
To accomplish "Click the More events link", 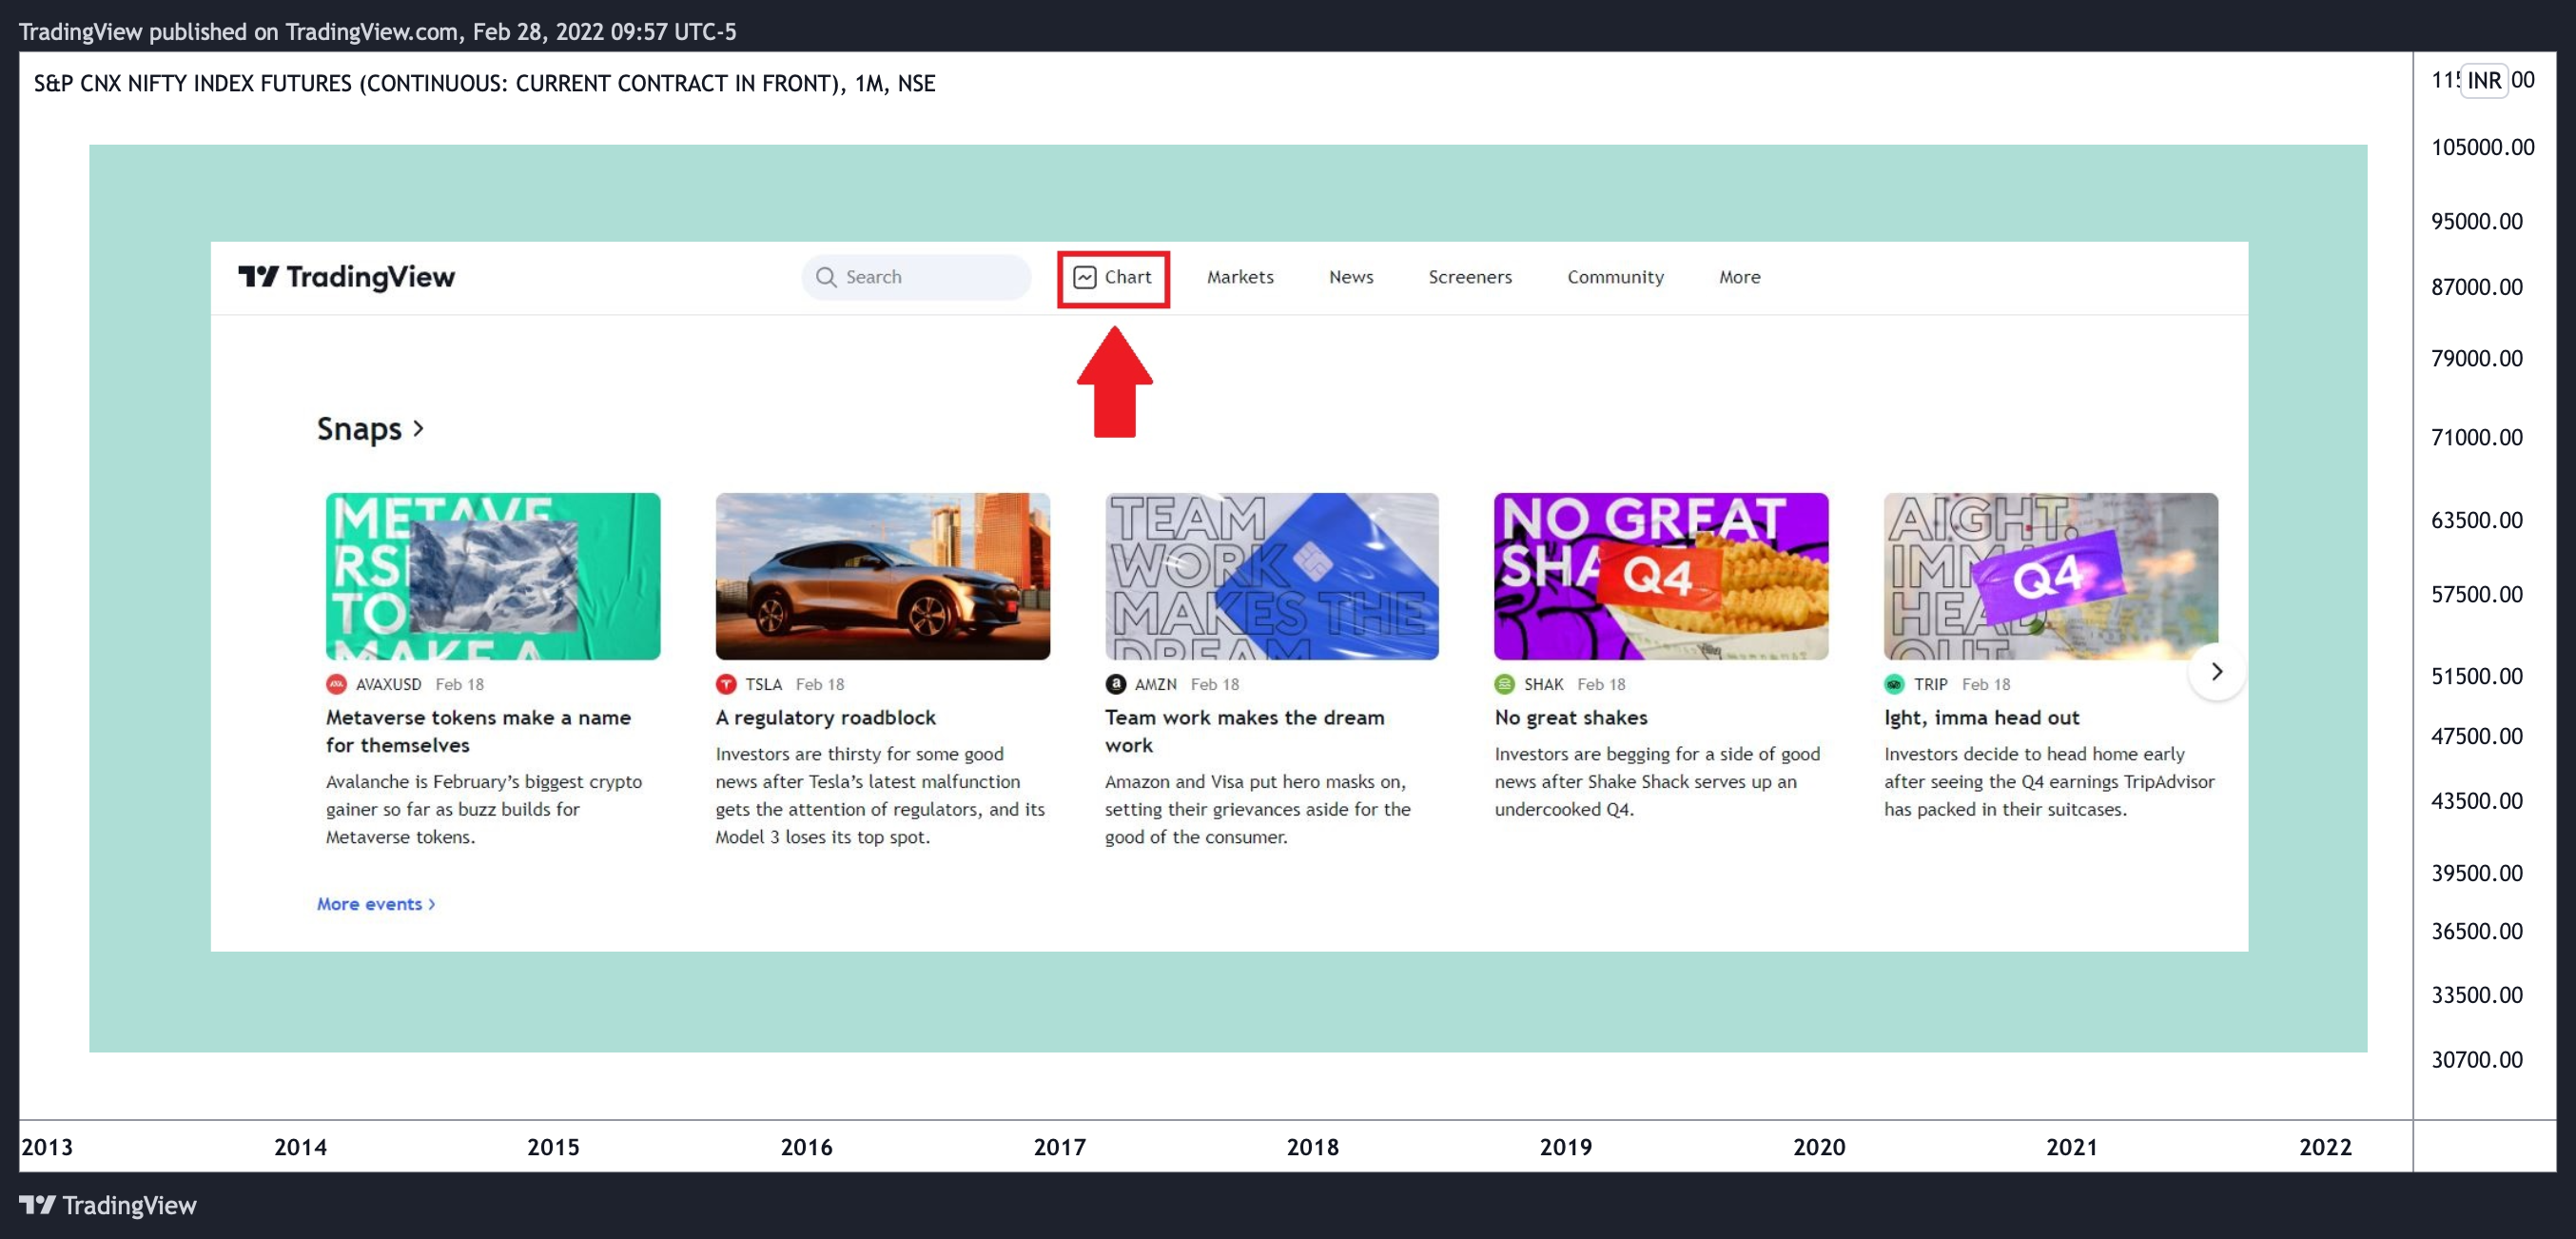I will click(x=376, y=904).
